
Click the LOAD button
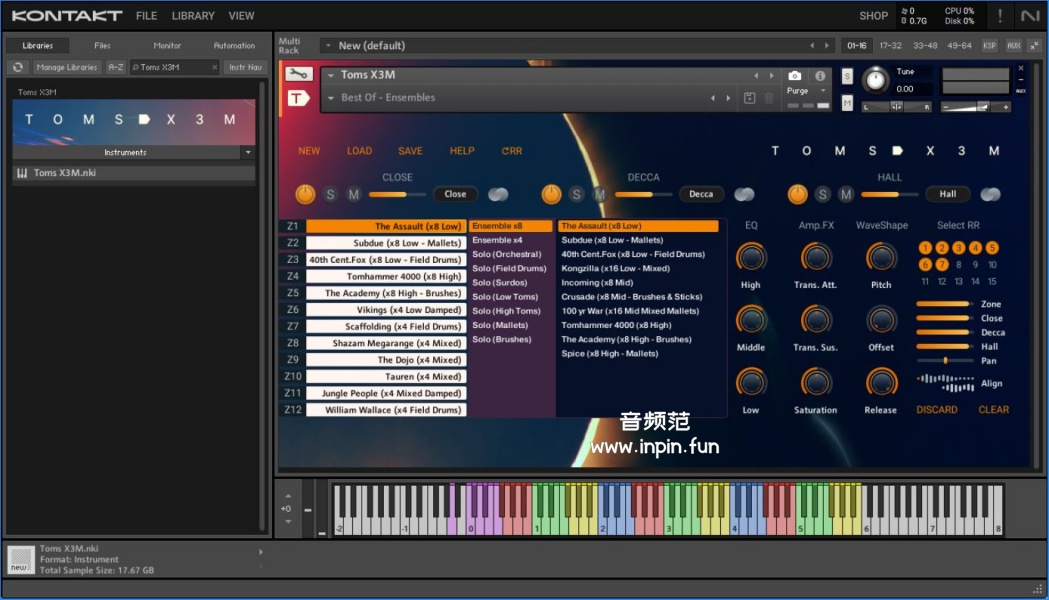tap(359, 151)
